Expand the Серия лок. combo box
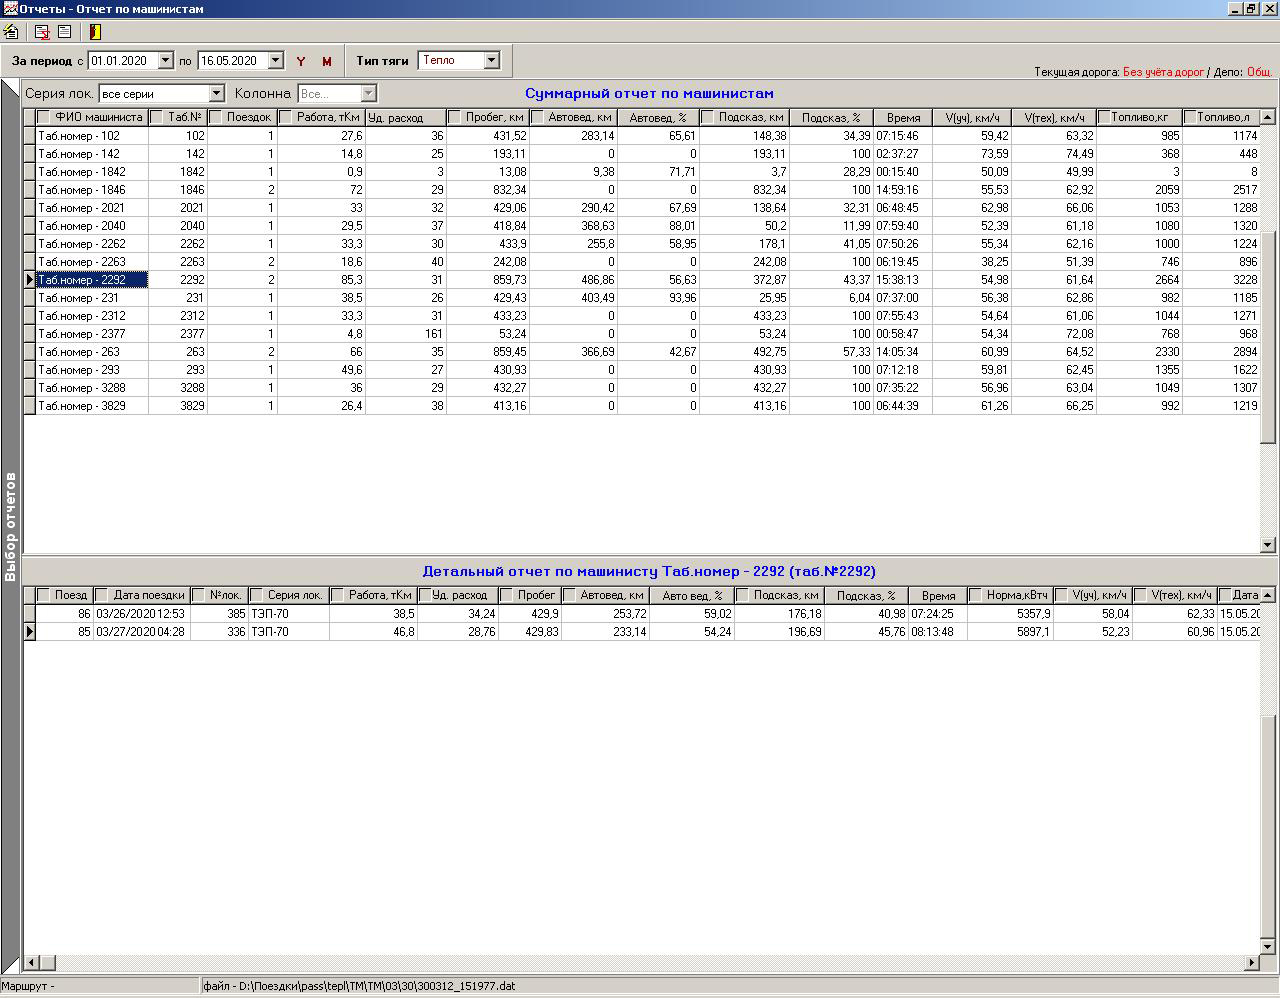The height and width of the screenshot is (998, 1280). 216,94
